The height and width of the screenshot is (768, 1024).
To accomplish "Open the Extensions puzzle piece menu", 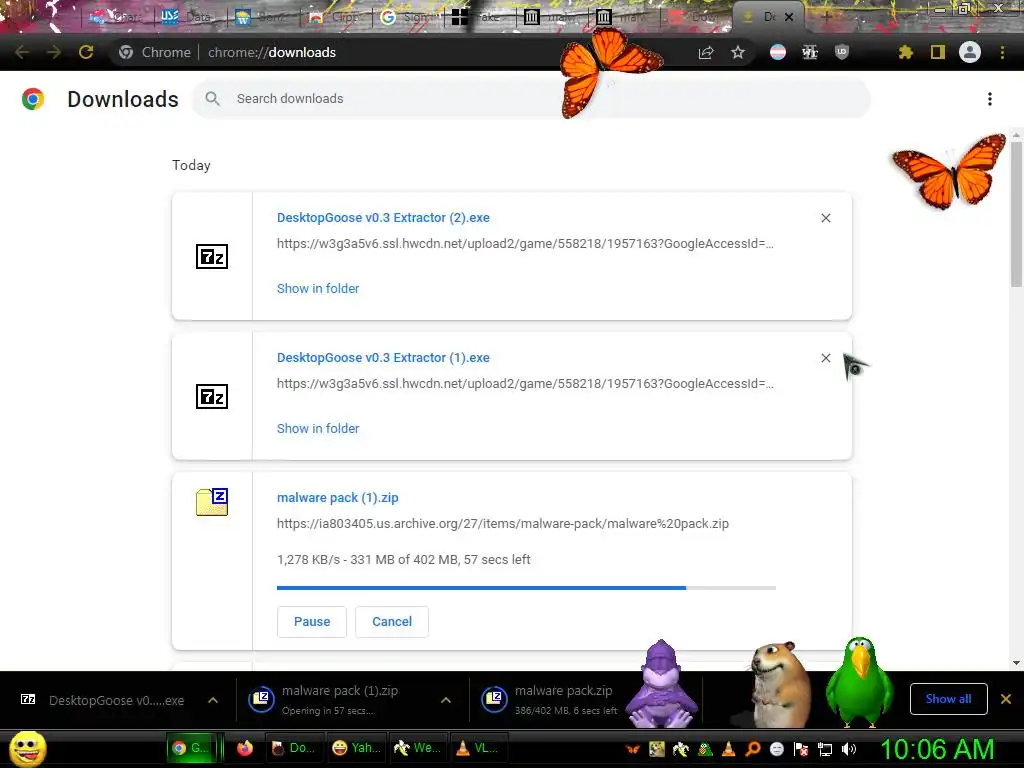I will tap(906, 52).
